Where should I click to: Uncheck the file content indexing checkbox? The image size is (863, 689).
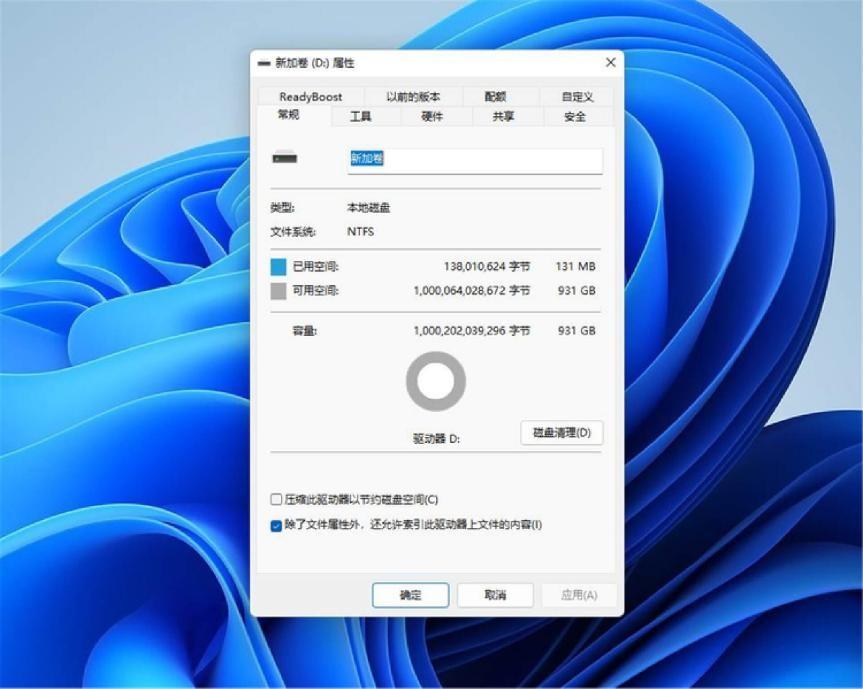coord(276,526)
